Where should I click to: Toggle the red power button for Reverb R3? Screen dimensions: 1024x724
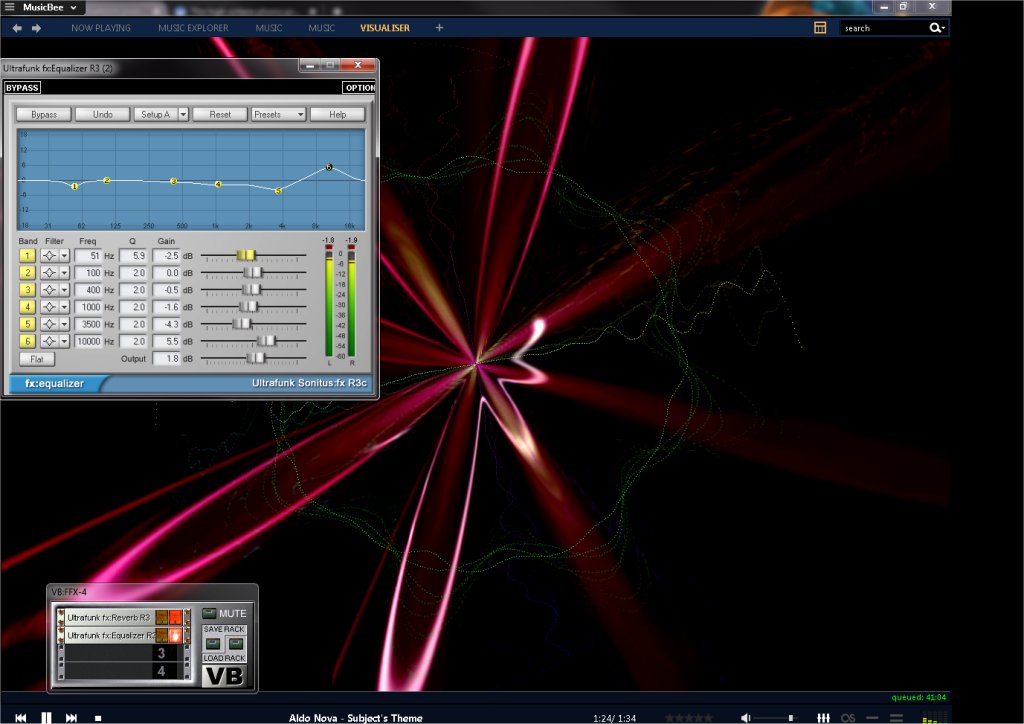point(176,617)
